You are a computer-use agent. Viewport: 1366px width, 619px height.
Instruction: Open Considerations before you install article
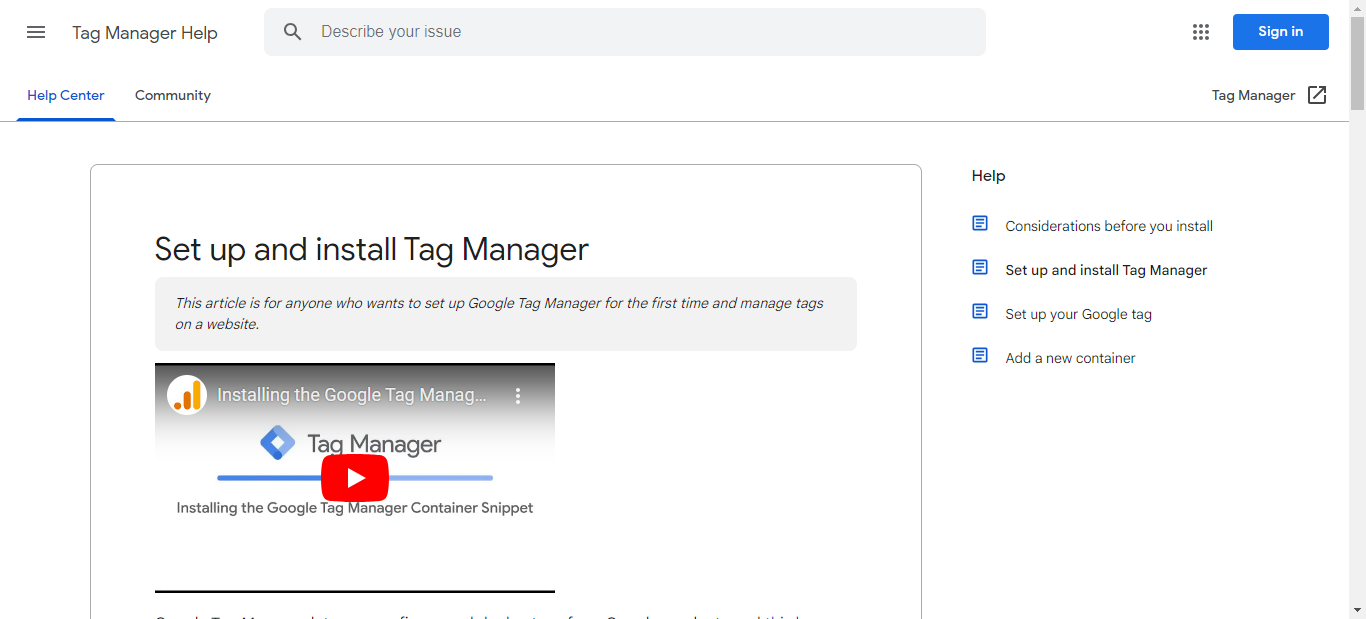point(1109,226)
